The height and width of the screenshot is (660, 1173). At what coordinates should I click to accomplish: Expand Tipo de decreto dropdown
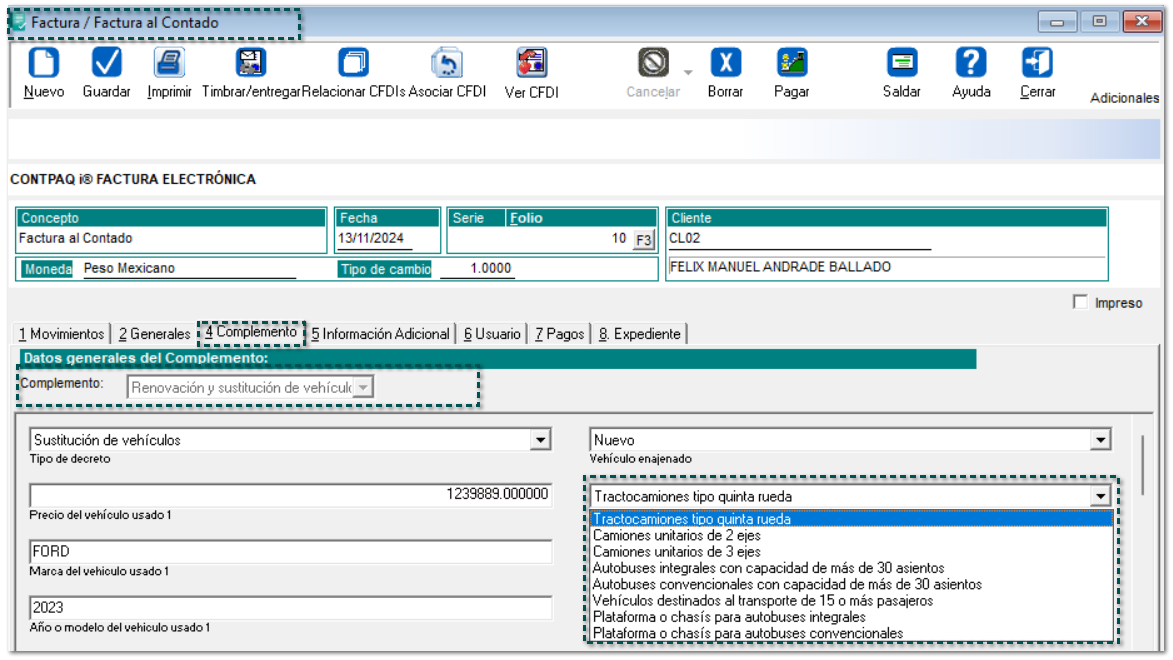tap(540, 440)
